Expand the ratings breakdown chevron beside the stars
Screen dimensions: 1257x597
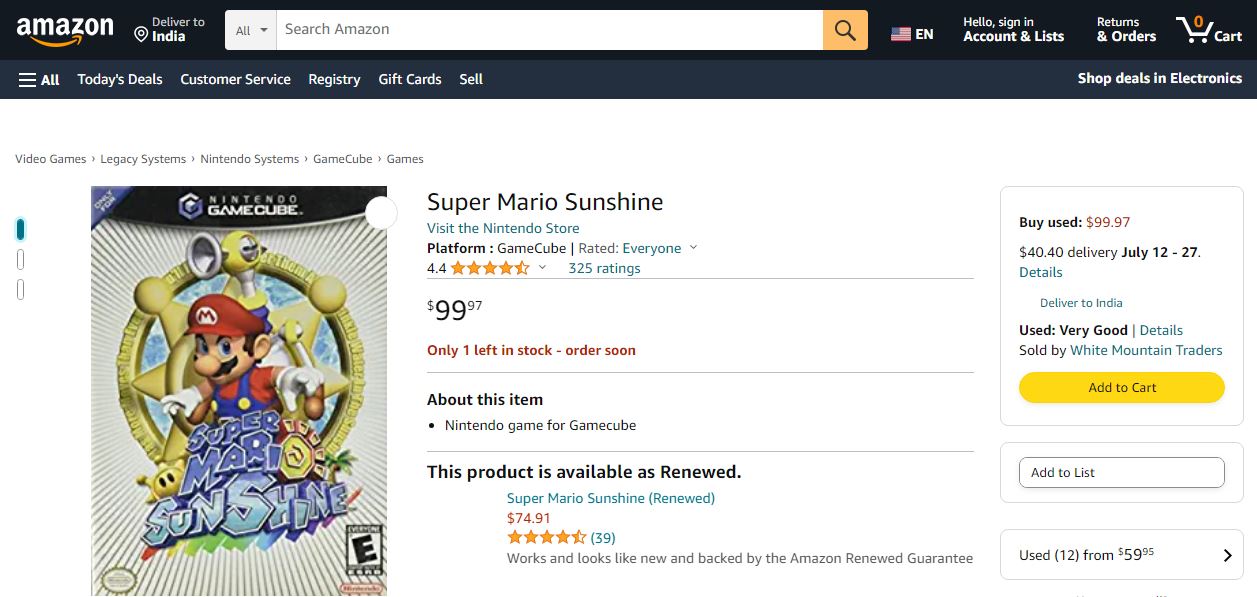(x=542, y=268)
